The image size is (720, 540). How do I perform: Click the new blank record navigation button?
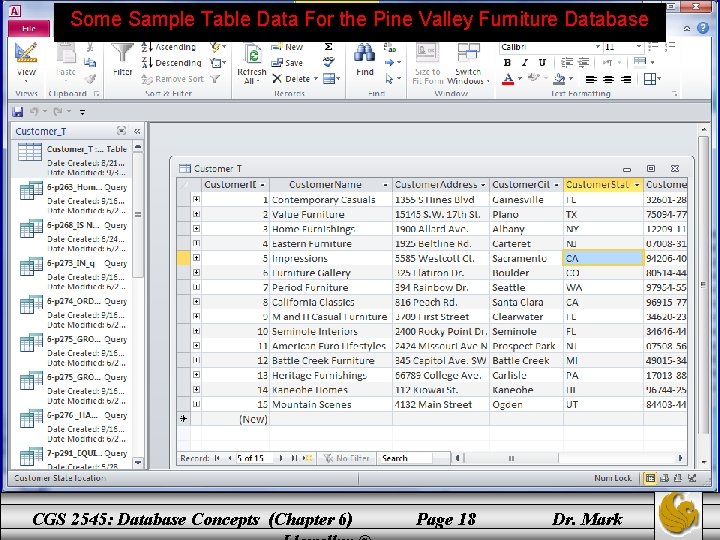pyautogui.click(x=308, y=458)
